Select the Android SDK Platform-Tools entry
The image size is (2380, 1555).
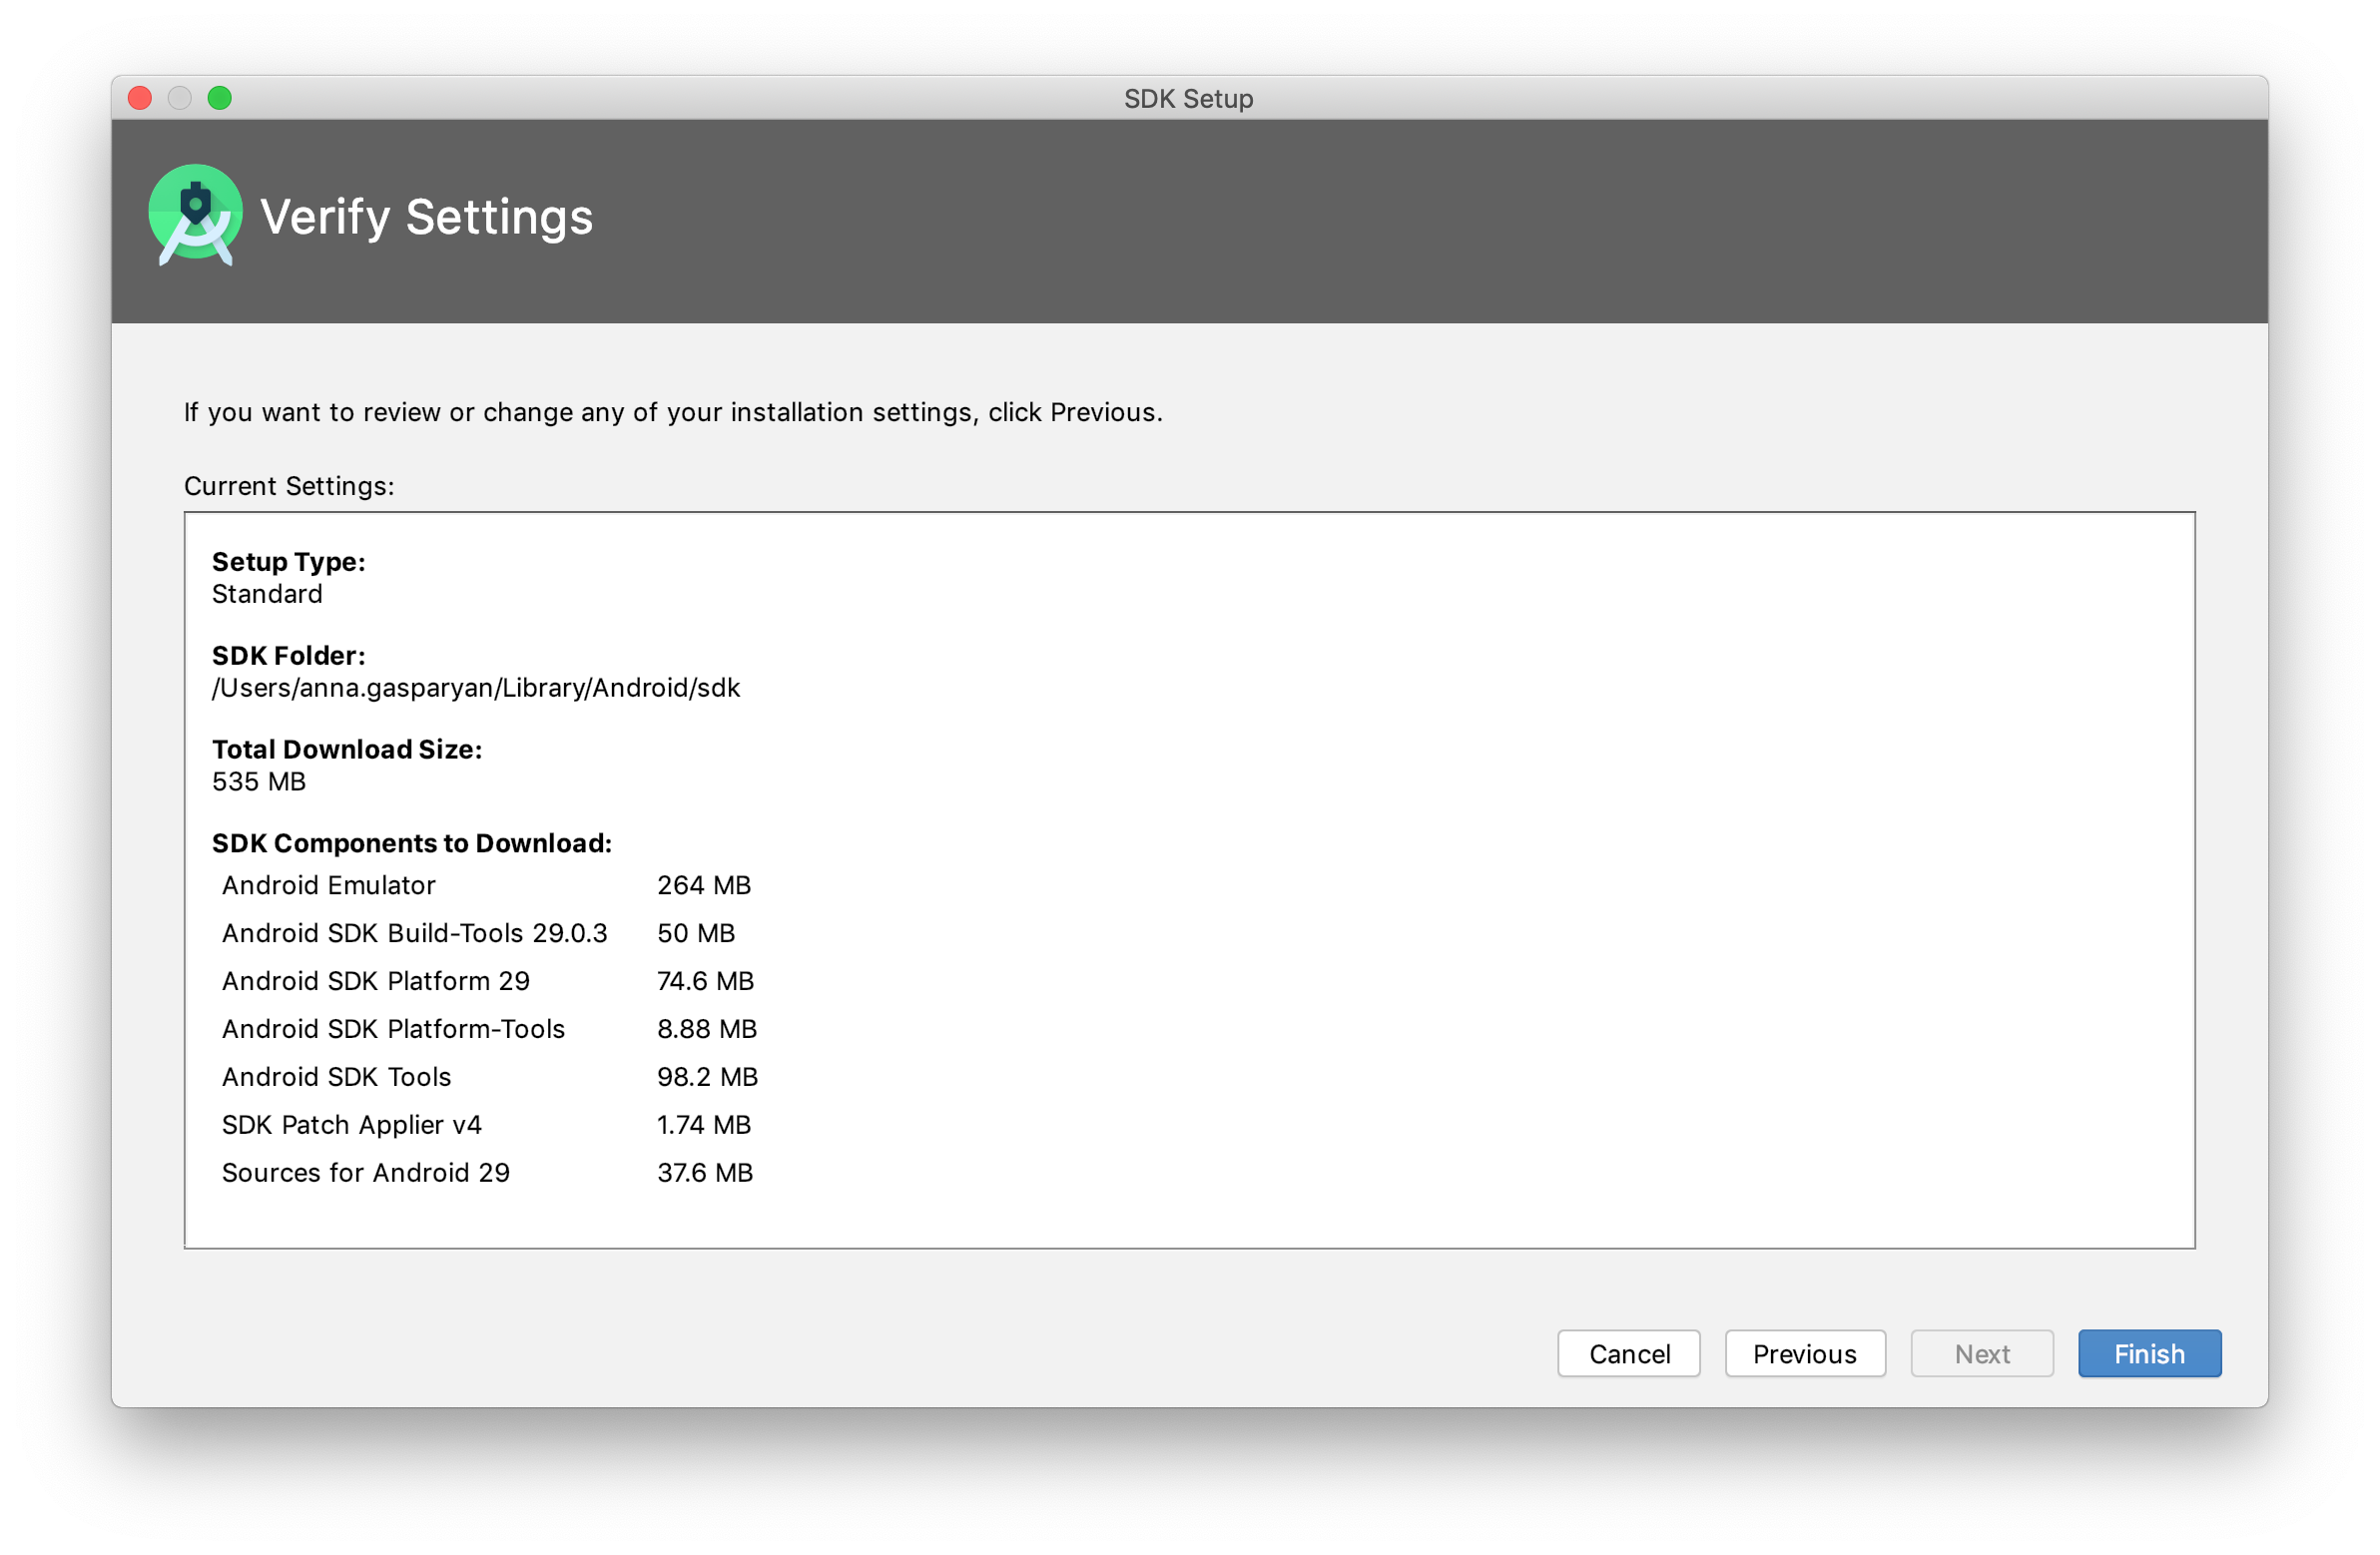click(392, 1029)
